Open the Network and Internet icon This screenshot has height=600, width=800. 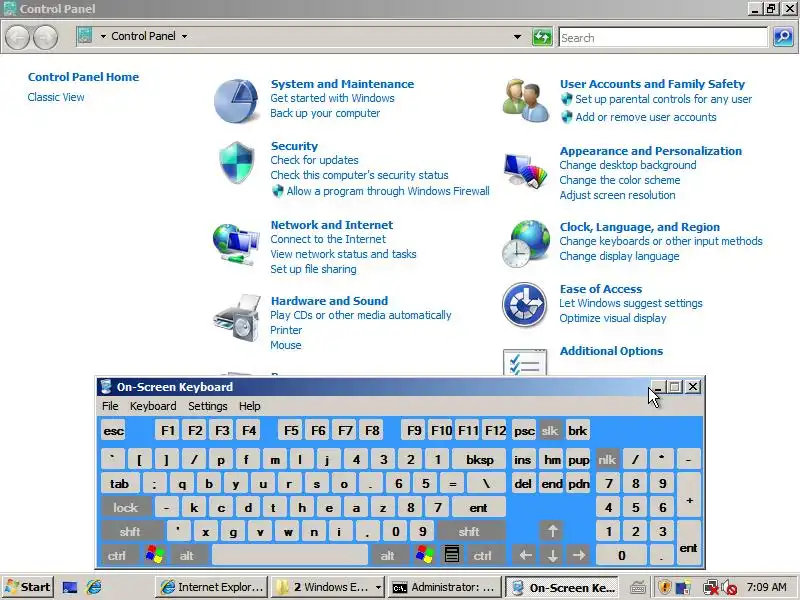(x=235, y=243)
